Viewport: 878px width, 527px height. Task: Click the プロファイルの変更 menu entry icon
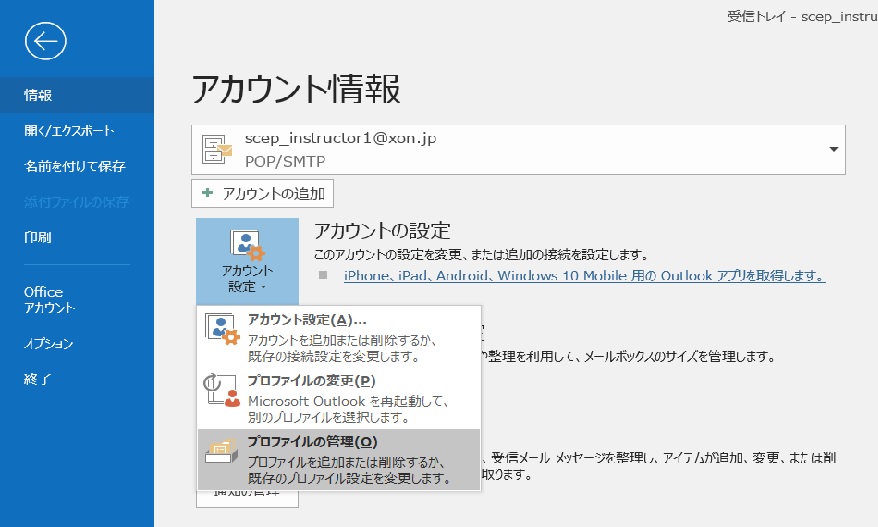(x=221, y=391)
